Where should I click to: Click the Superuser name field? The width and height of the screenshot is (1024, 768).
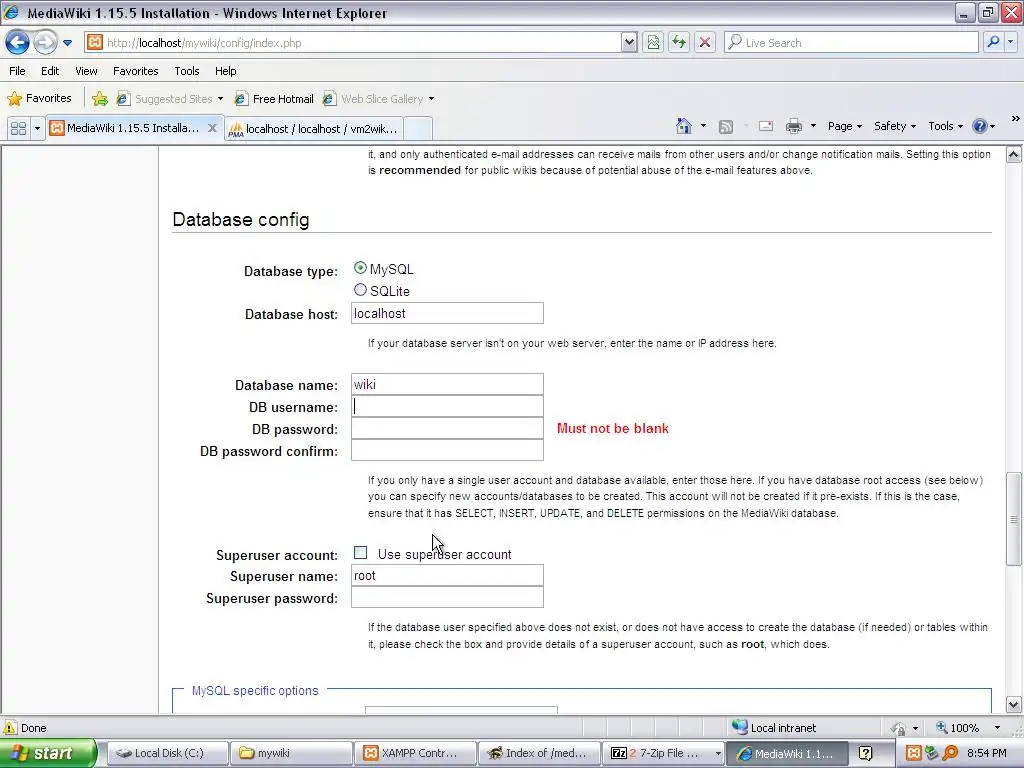(x=447, y=575)
